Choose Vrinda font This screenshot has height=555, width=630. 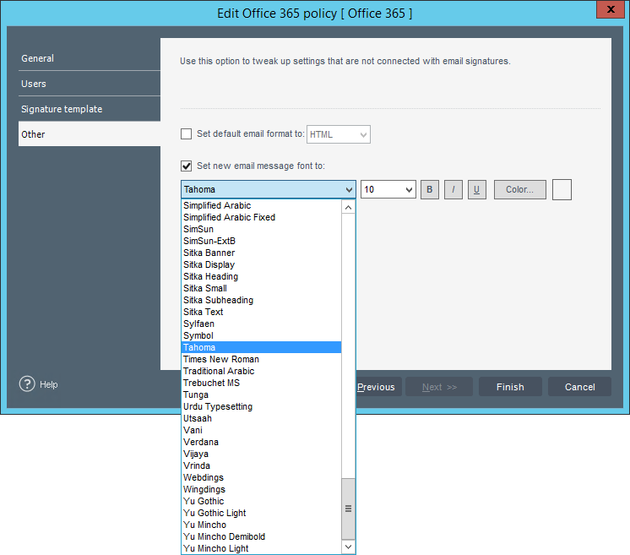click(x=261, y=465)
